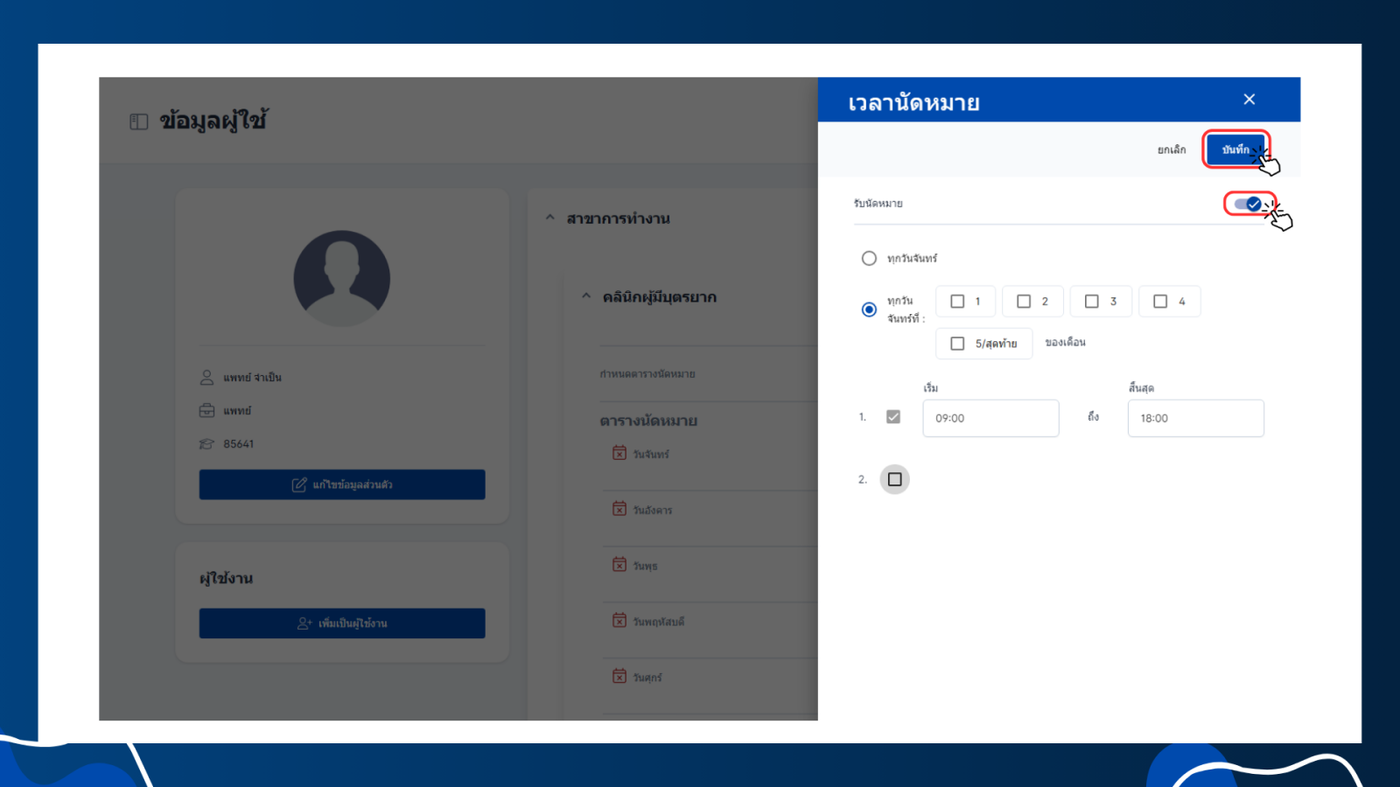Click ยกเลิก to cancel the appointment time
Image resolution: width=1400 pixels, height=787 pixels.
coord(1171,150)
